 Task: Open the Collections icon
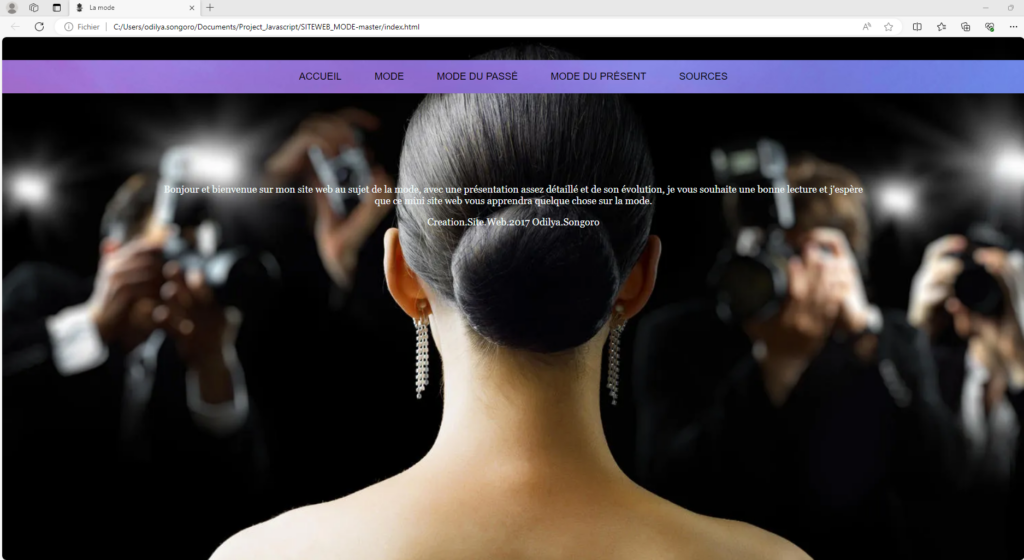click(965, 27)
